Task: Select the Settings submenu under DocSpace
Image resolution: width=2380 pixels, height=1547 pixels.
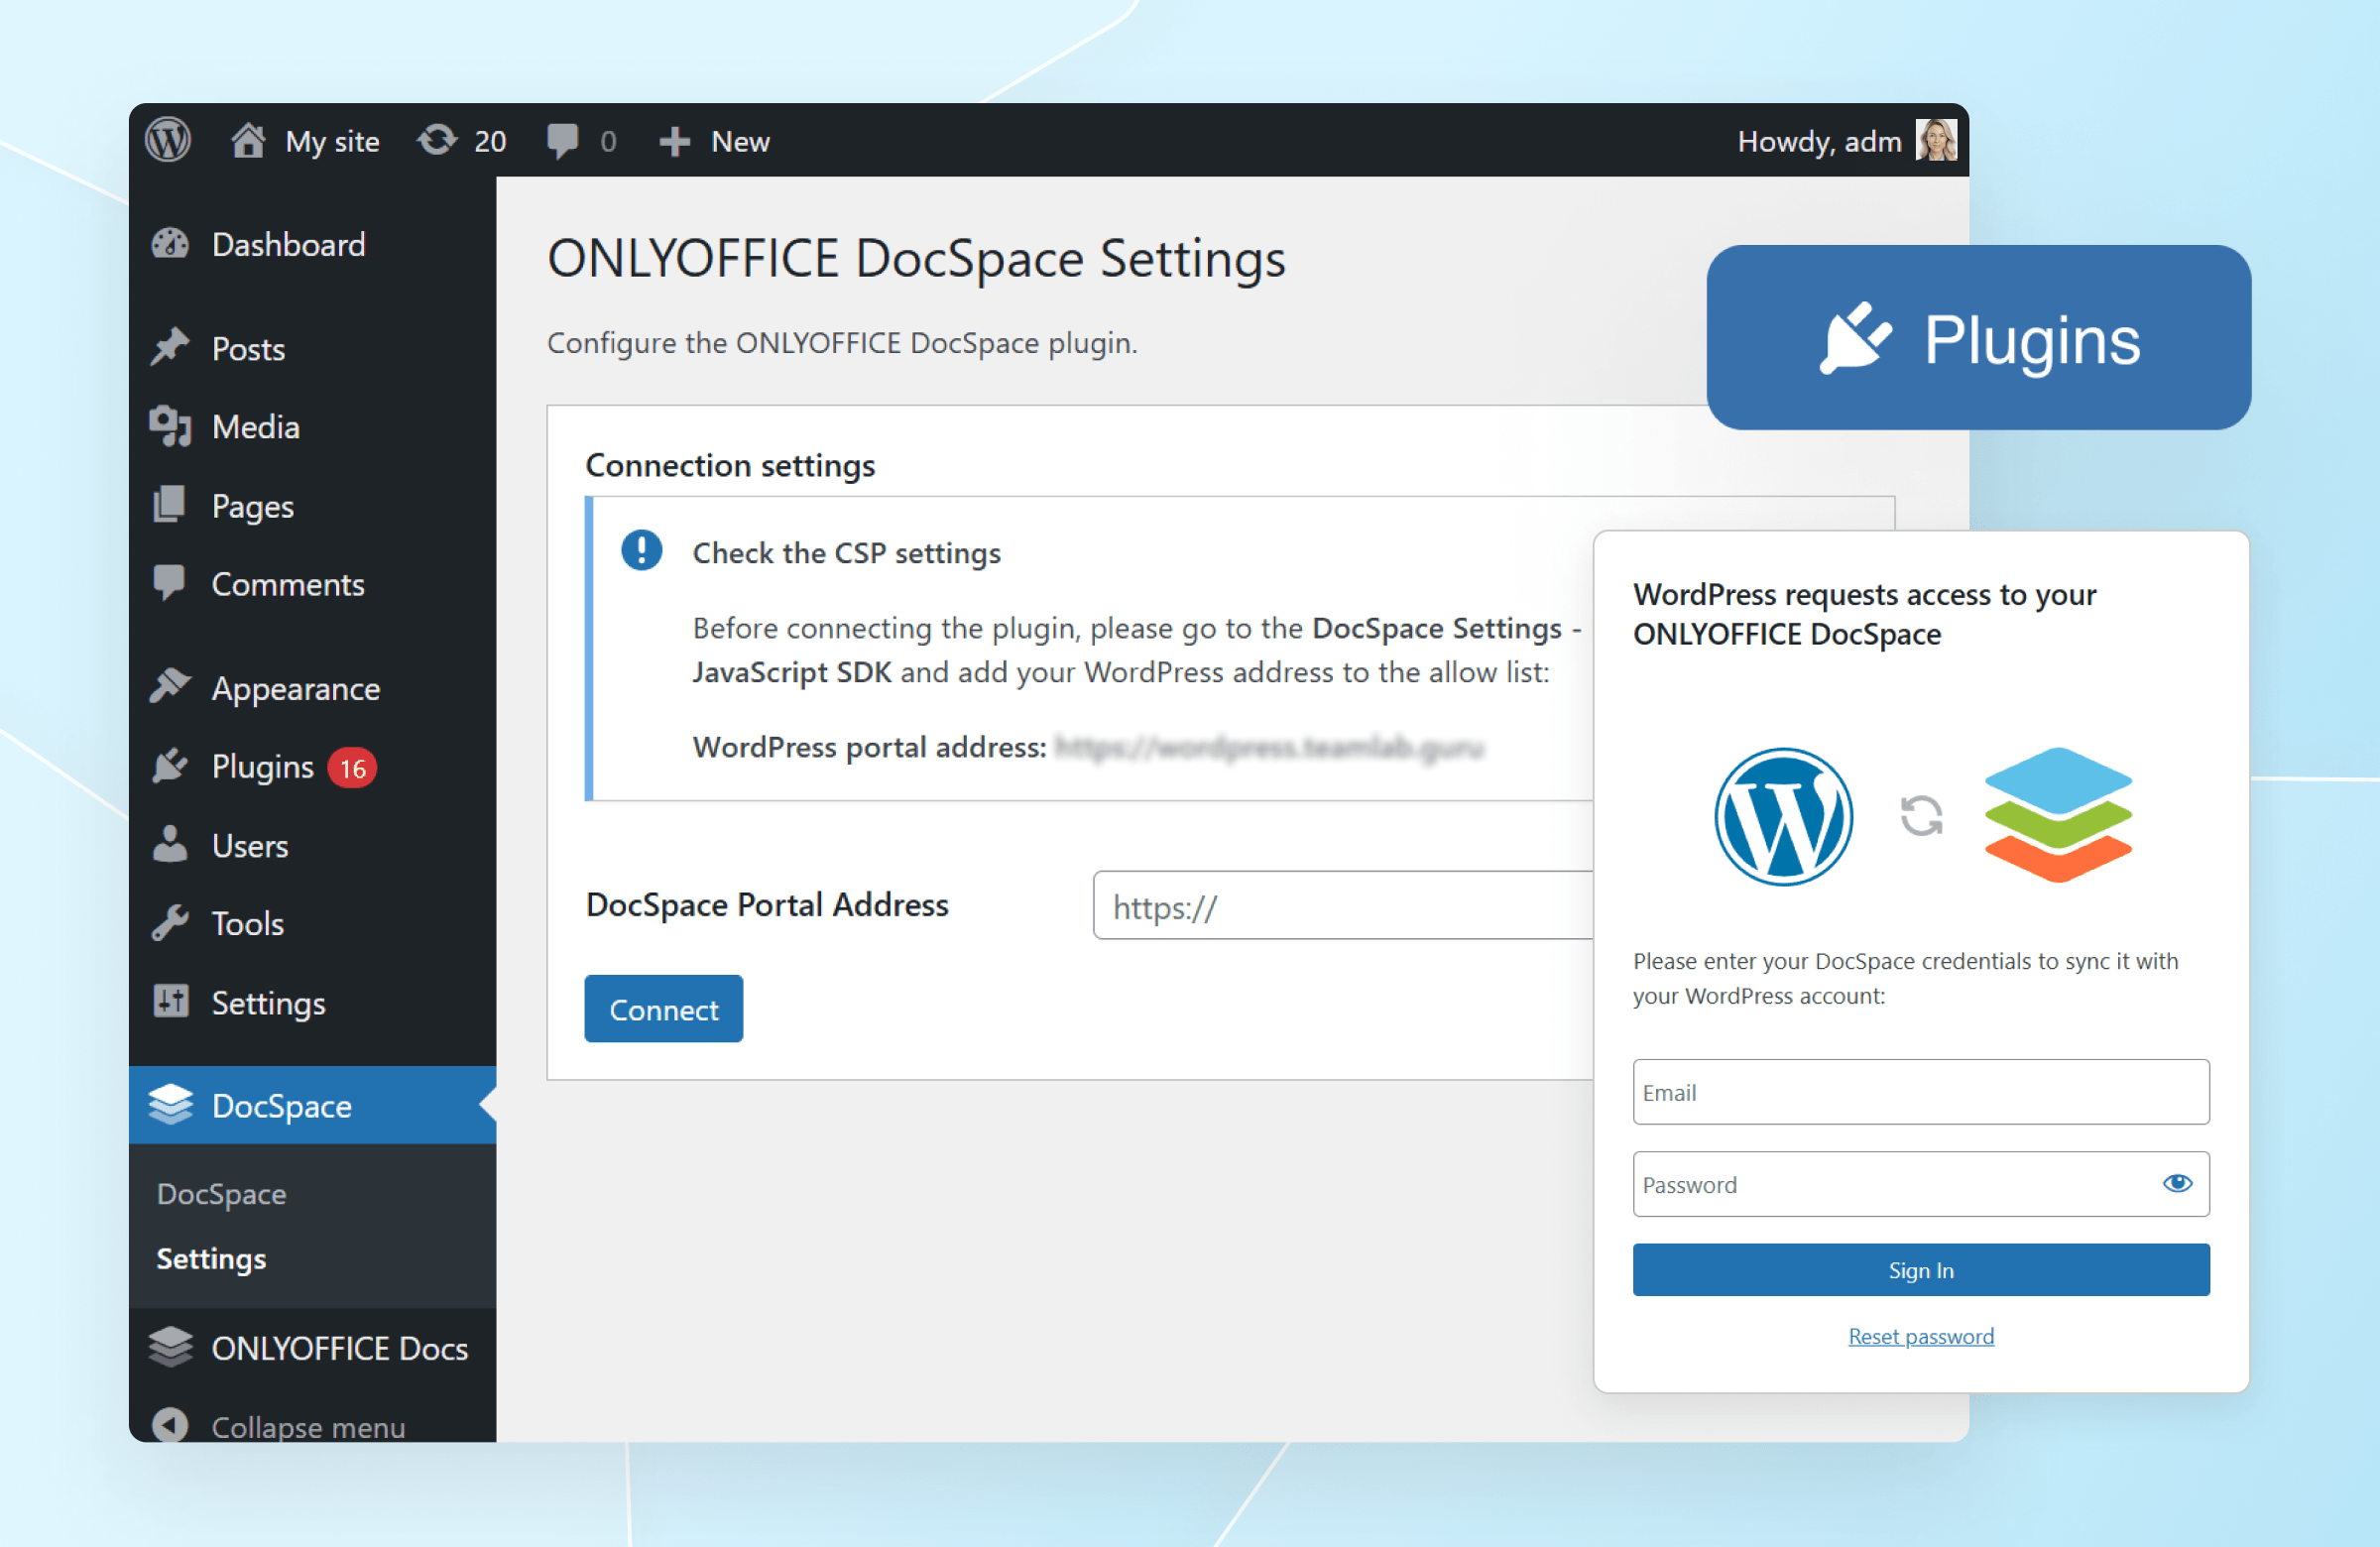Action: coord(211,1258)
